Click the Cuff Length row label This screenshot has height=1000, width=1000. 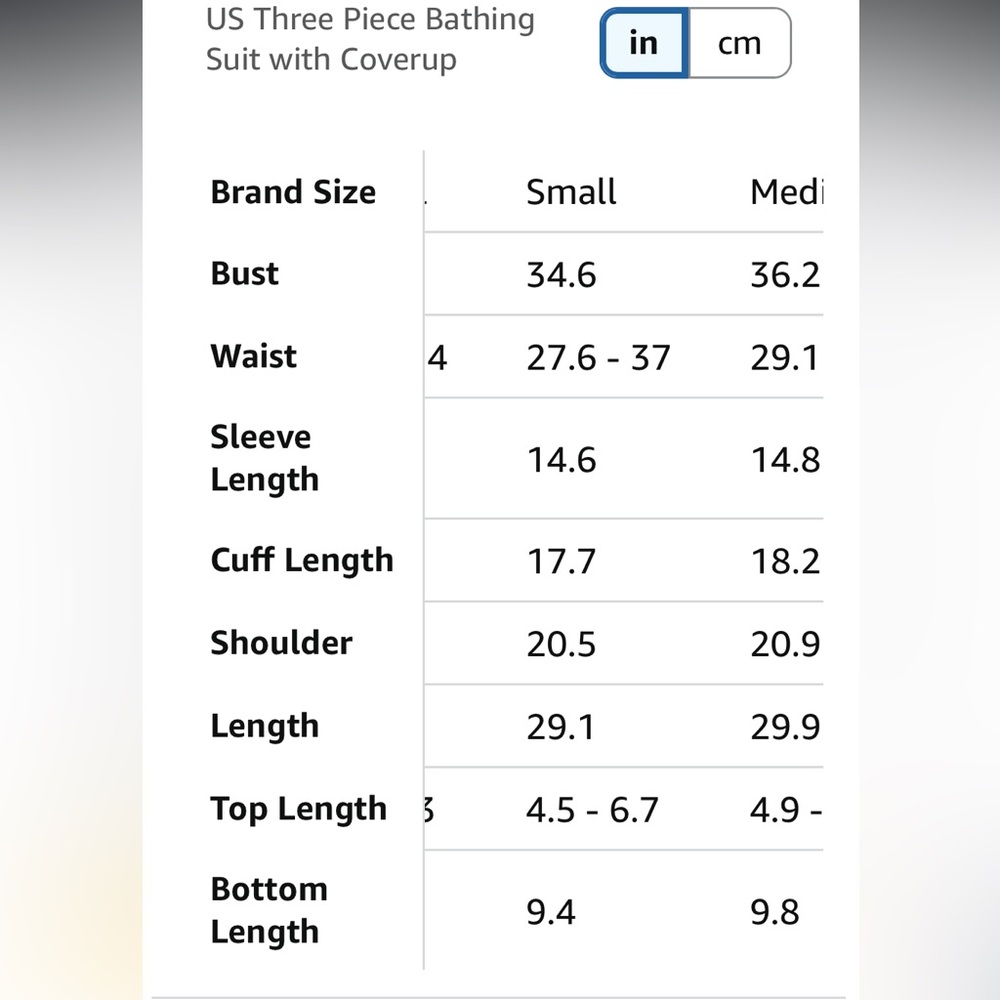coord(302,561)
